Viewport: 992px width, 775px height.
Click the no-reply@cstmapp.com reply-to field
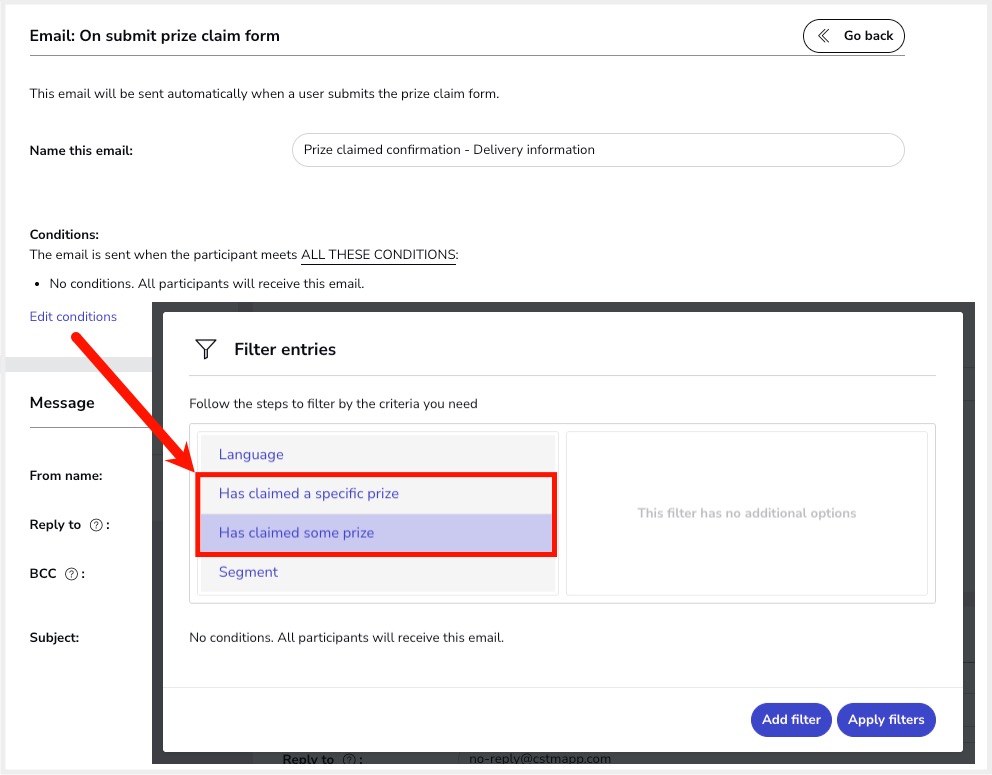pyautogui.click(x=540, y=759)
